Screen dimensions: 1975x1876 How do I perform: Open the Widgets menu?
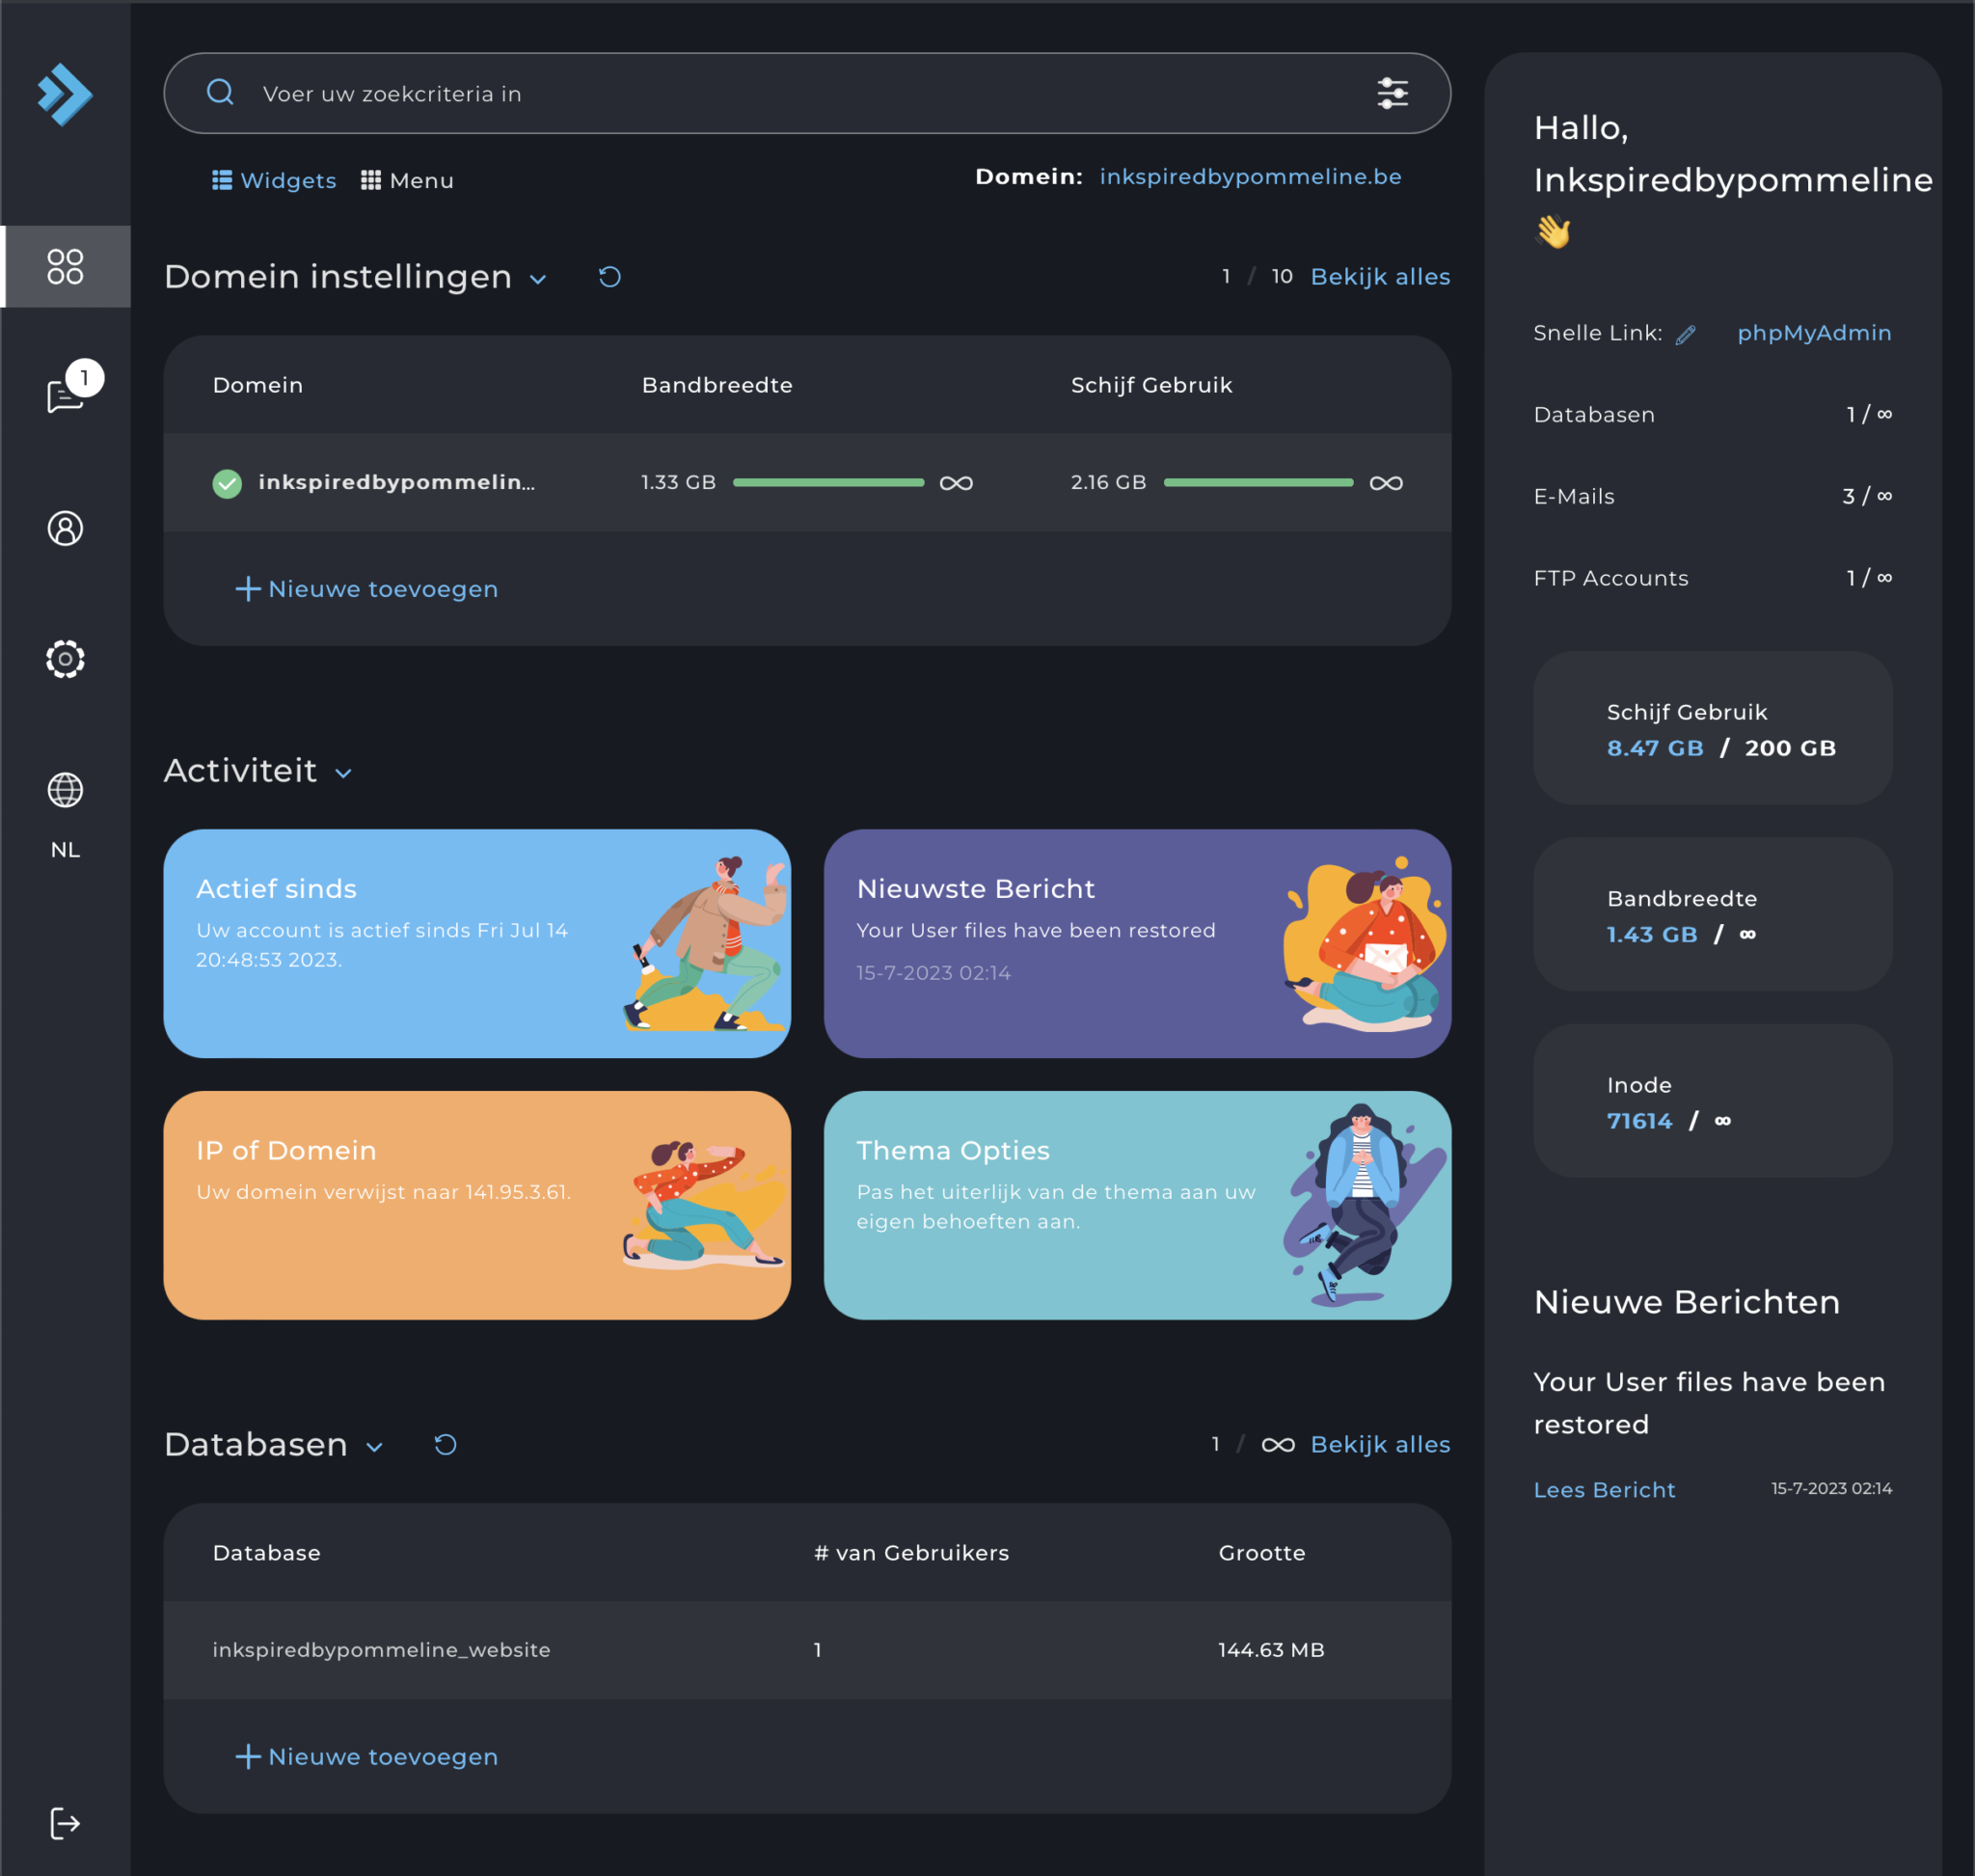tap(274, 180)
